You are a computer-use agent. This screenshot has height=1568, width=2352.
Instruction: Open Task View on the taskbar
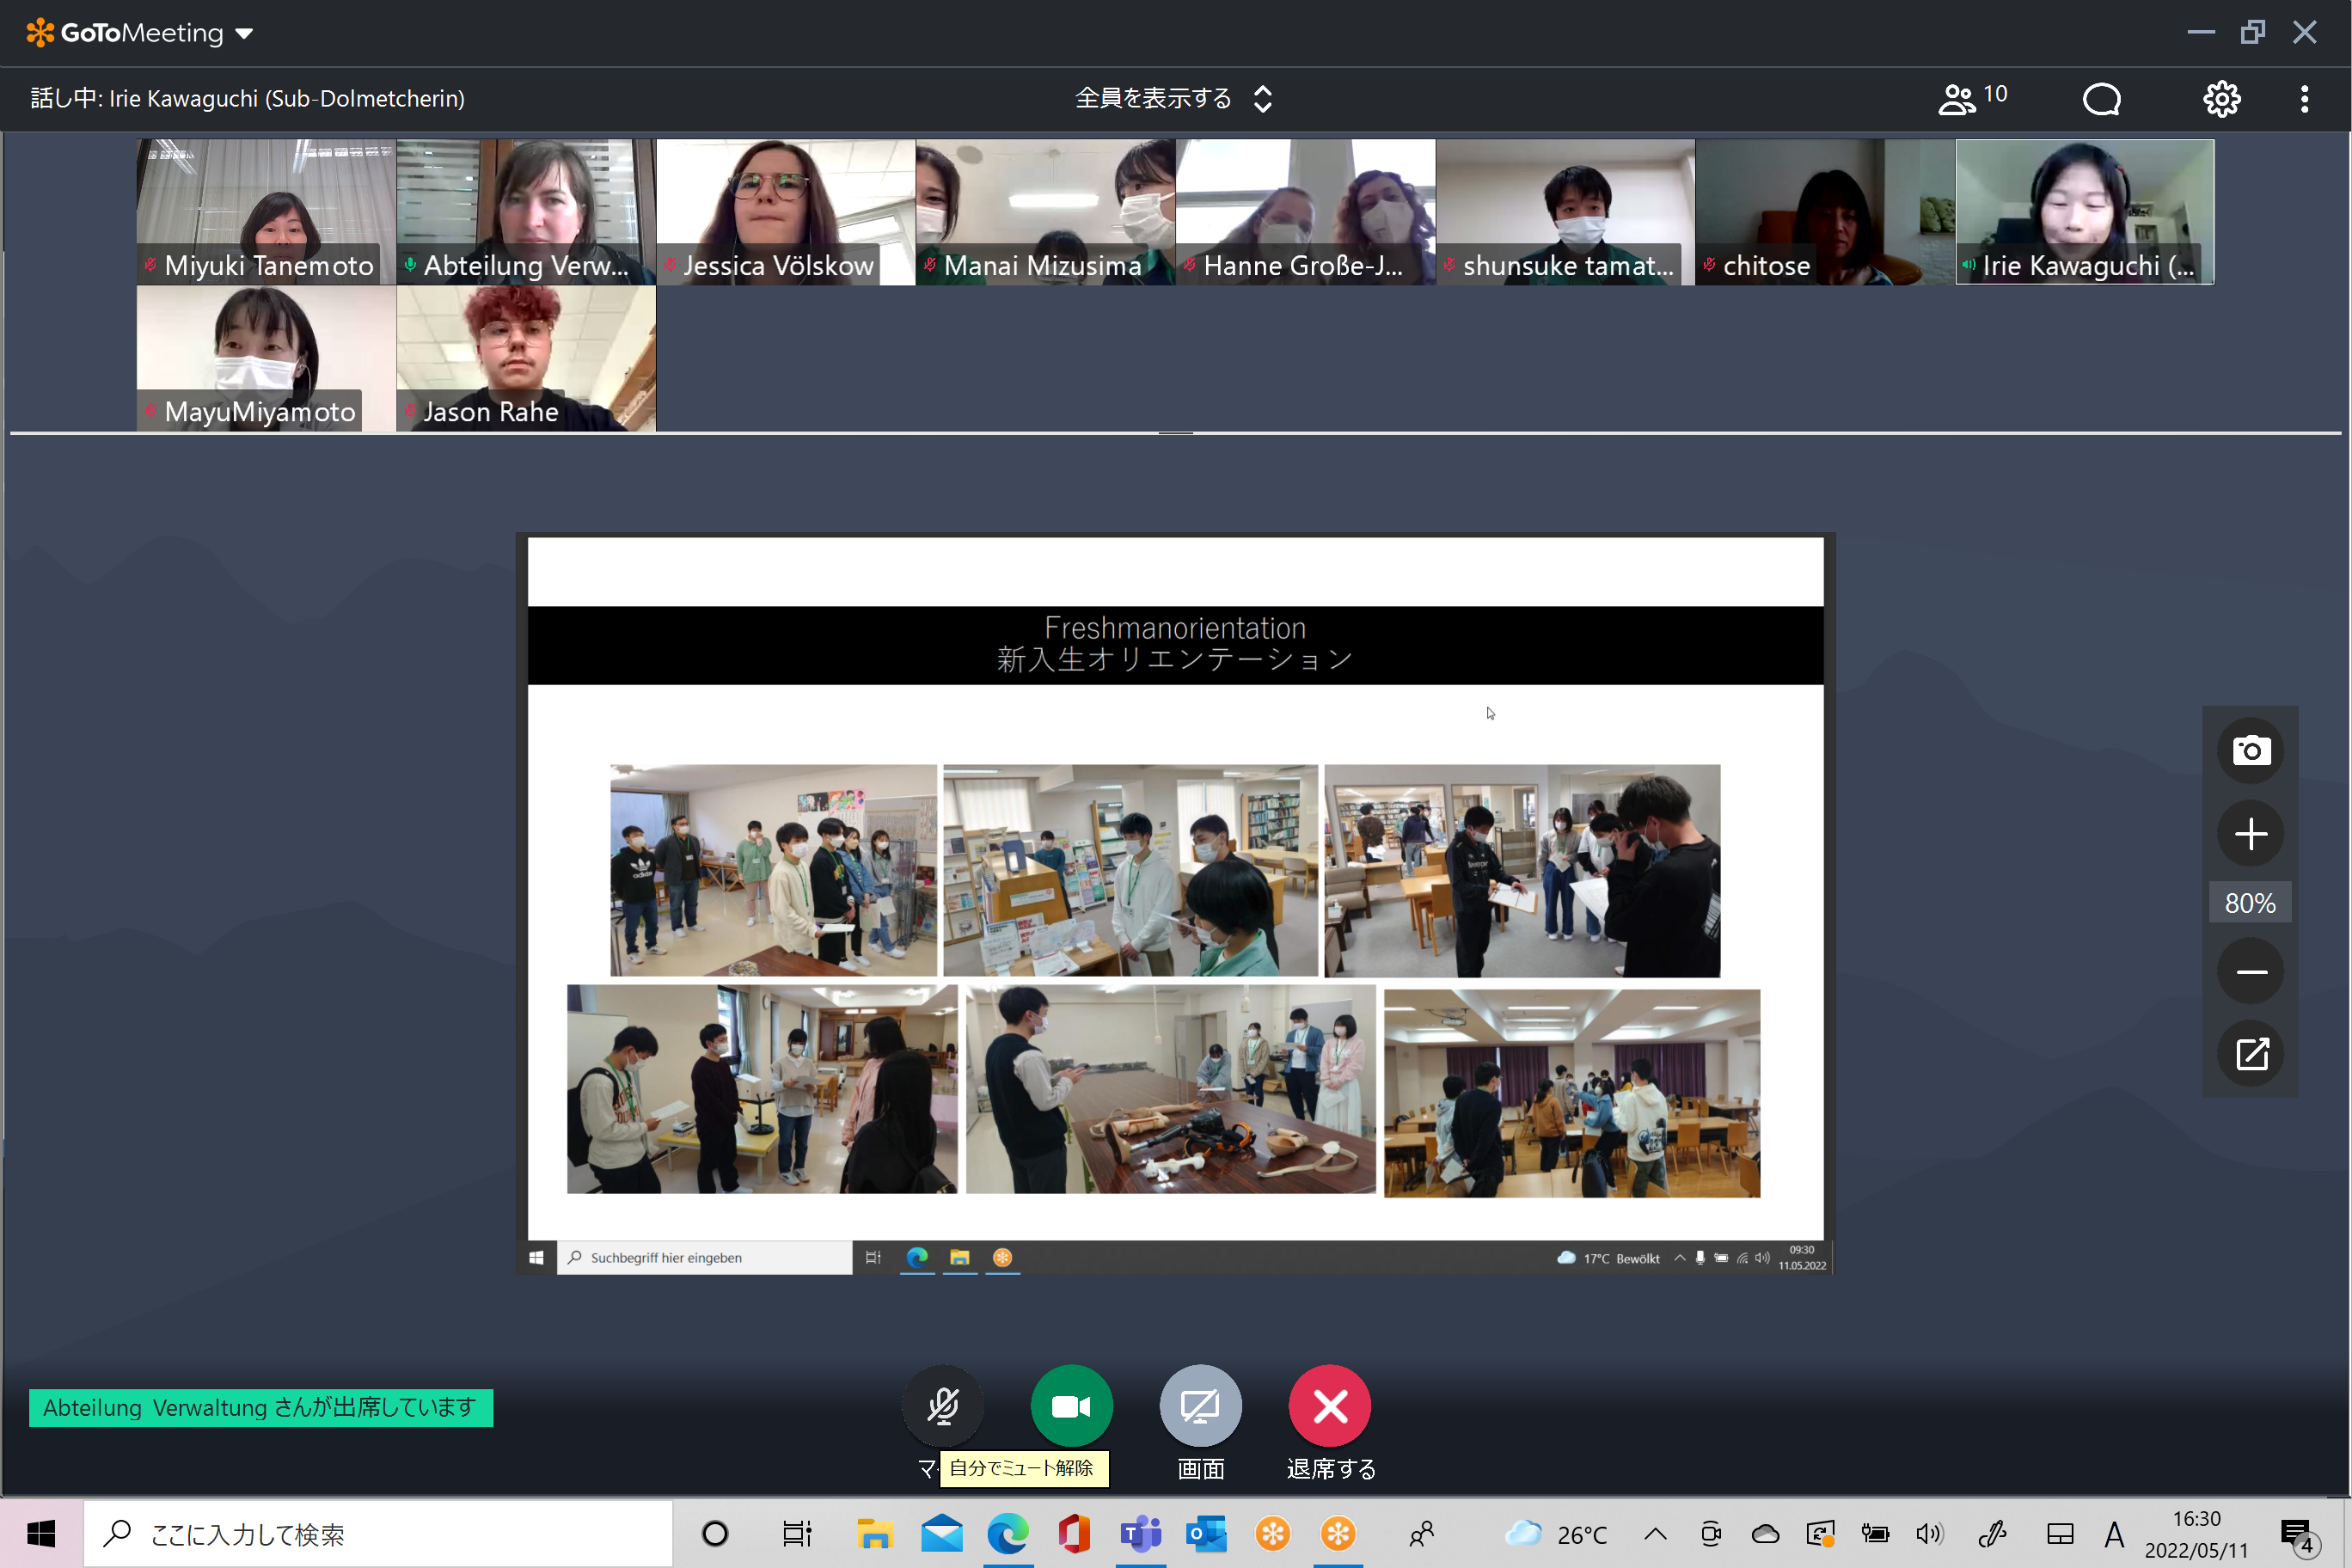[x=797, y=1533]
